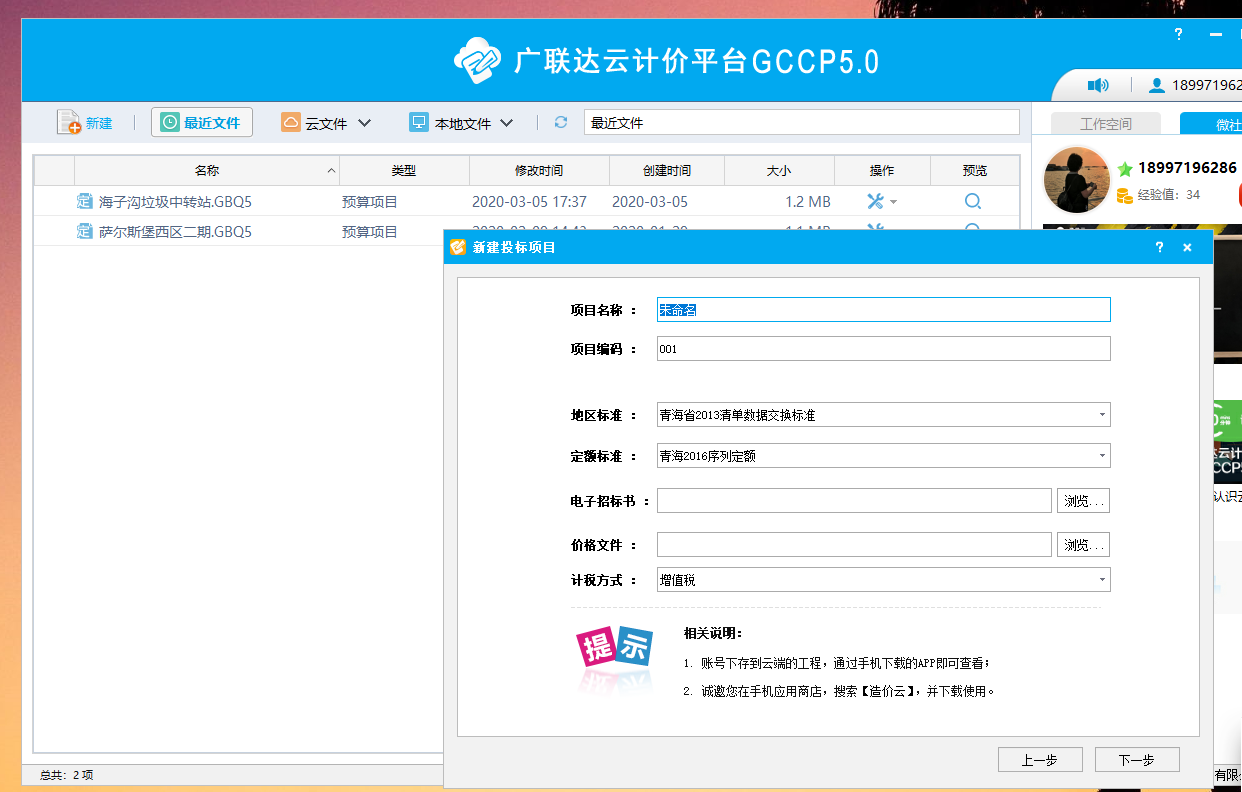Click the refresh icon beside 本地文件

(x=561, y=122)
